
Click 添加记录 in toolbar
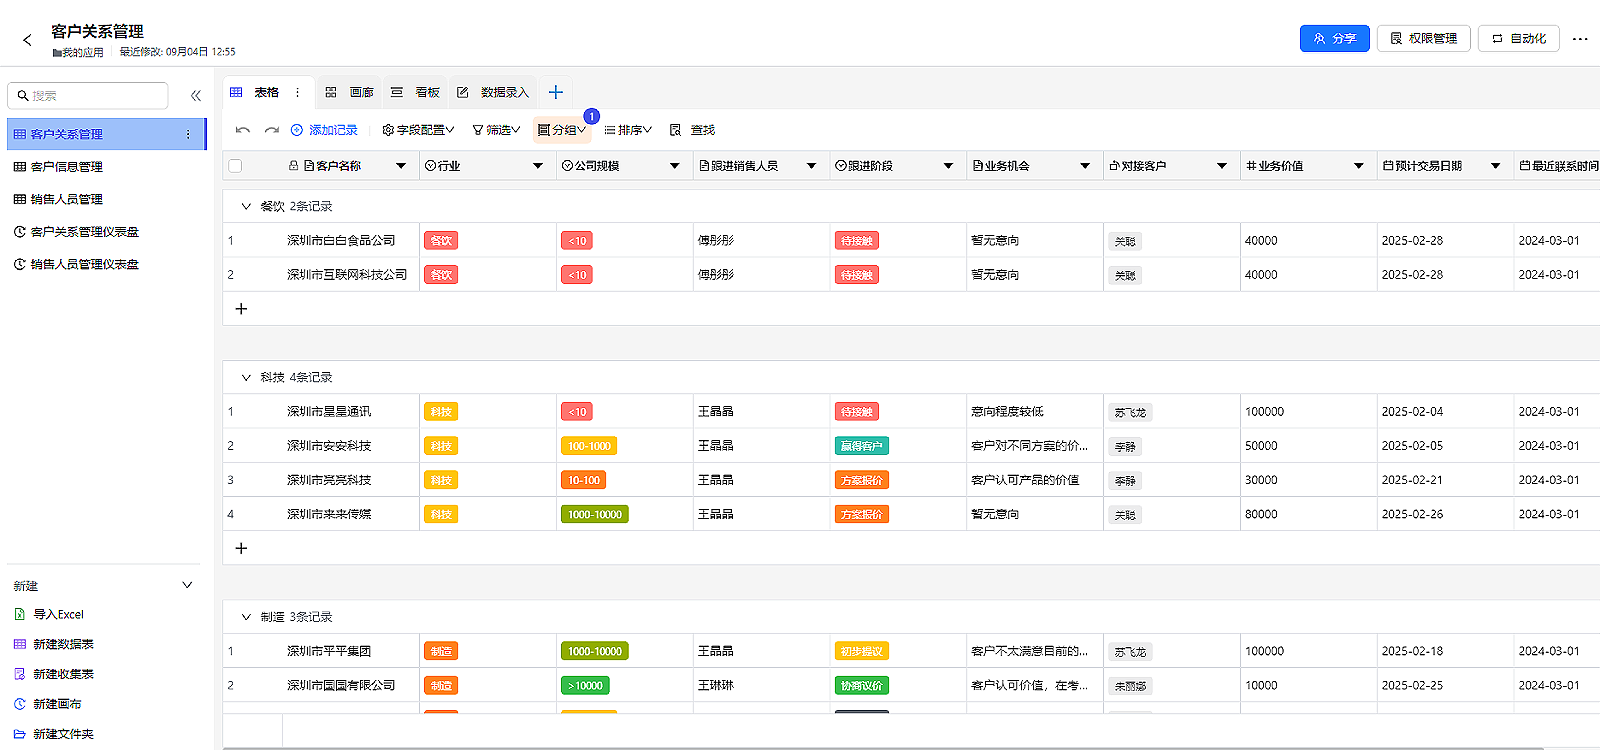coord(324,130)
